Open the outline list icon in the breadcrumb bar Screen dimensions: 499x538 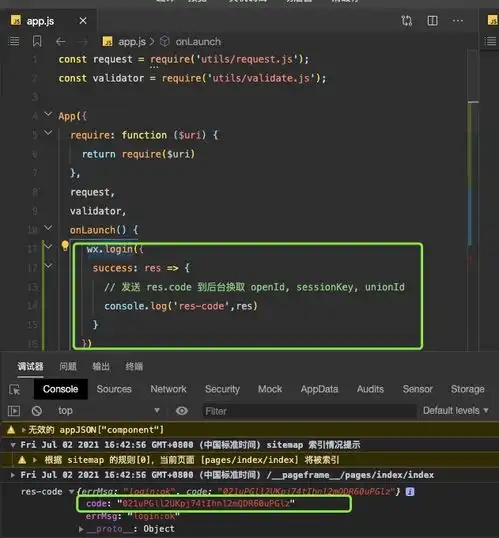(x=14, y=42)
